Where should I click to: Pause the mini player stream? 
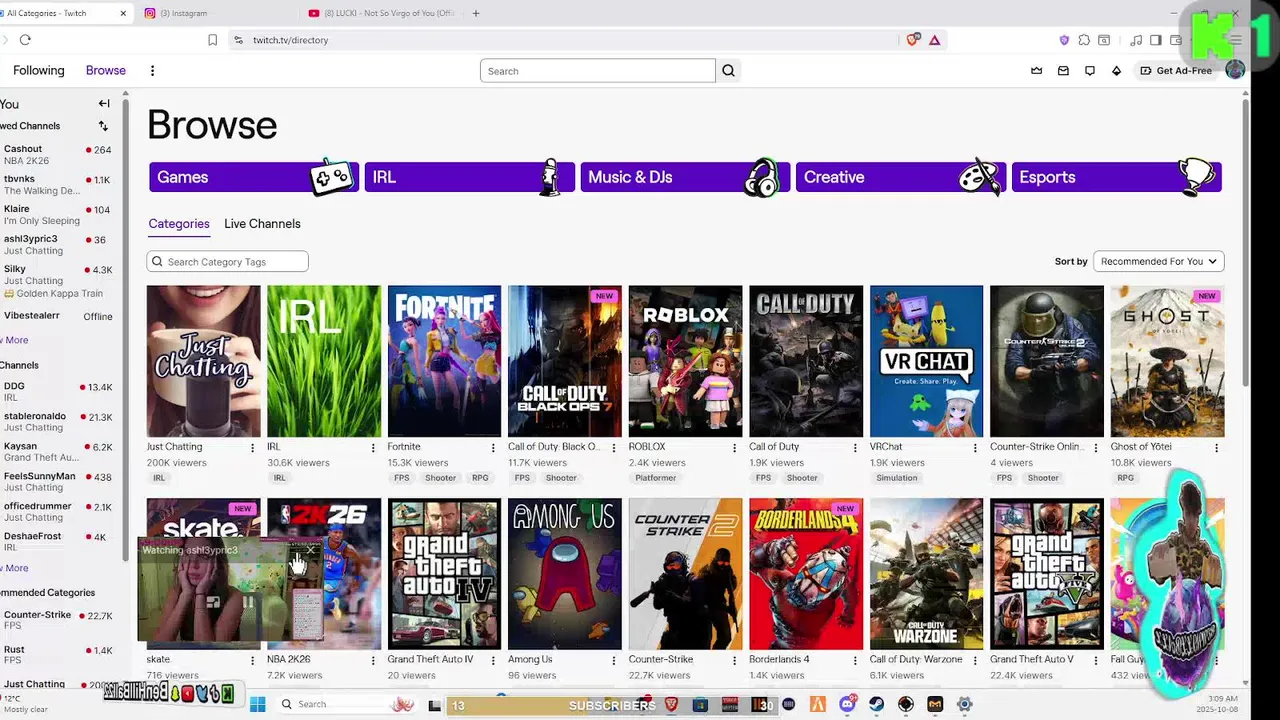(x=248, y=602)
